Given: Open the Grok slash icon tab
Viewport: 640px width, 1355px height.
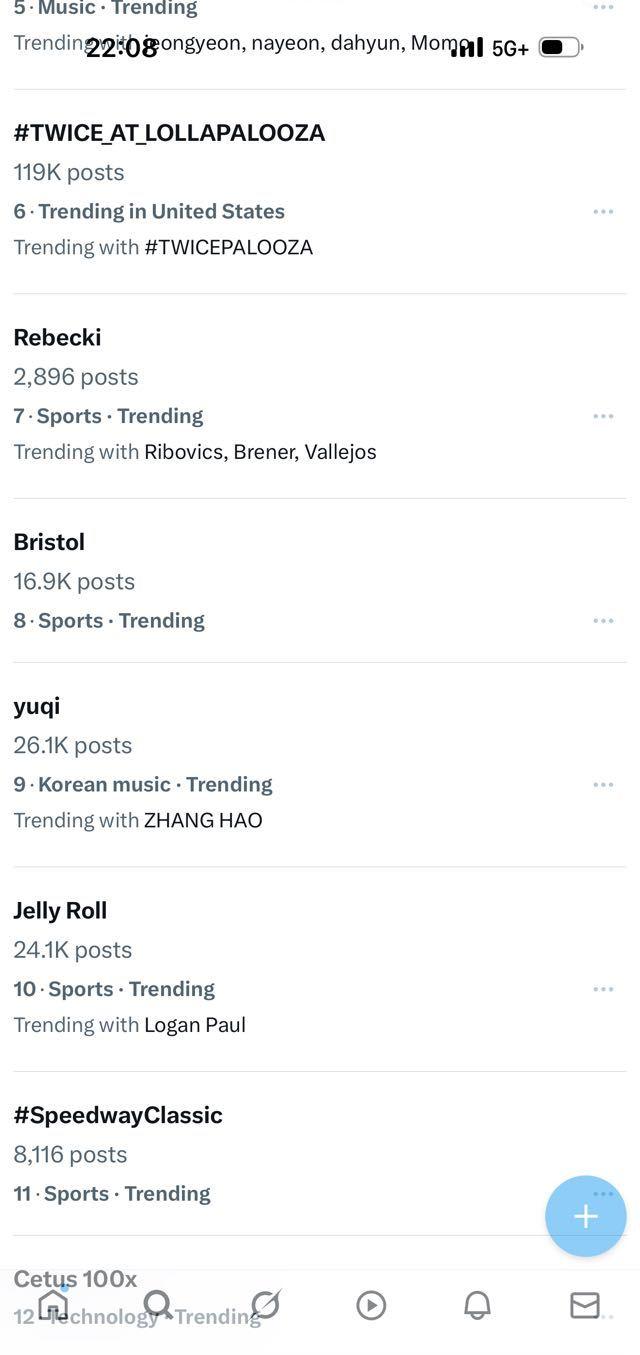Looking at the screenshot, I should (265, 1304).
